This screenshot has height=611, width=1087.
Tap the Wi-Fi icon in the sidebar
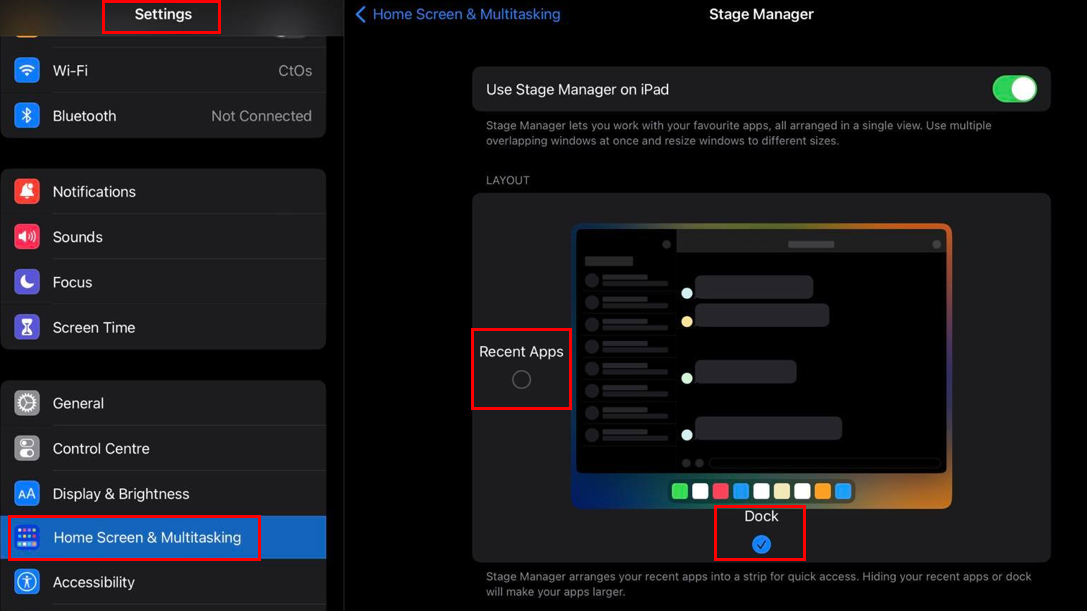point(27,70)
